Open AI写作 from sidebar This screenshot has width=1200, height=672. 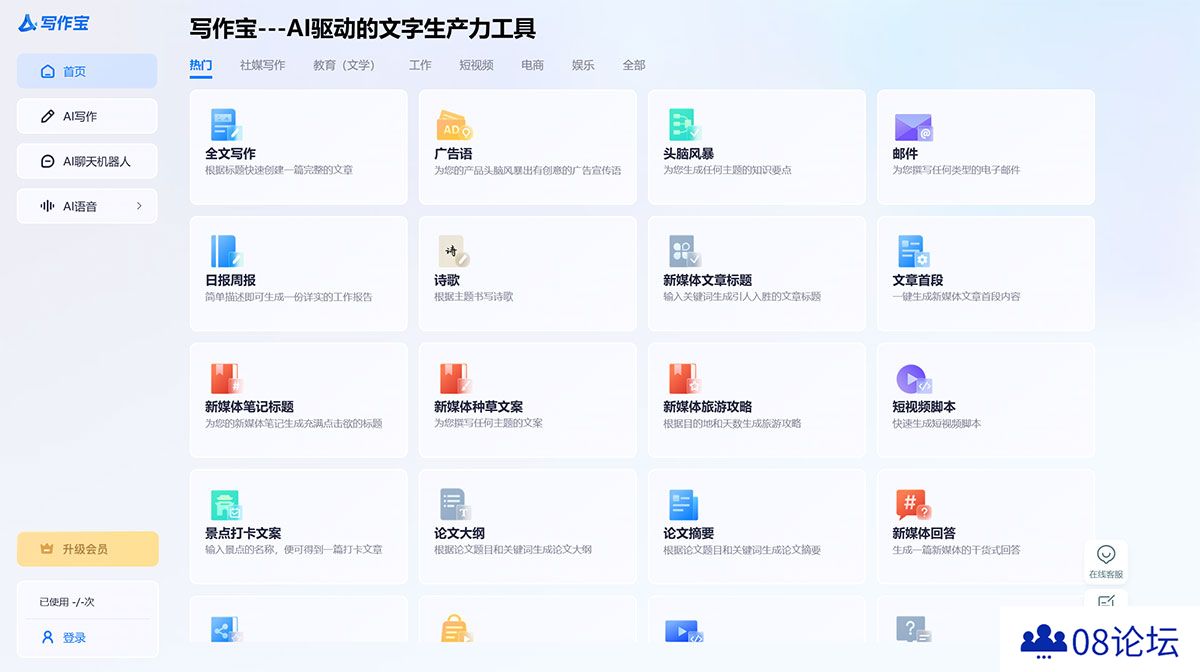pos(87,116)
